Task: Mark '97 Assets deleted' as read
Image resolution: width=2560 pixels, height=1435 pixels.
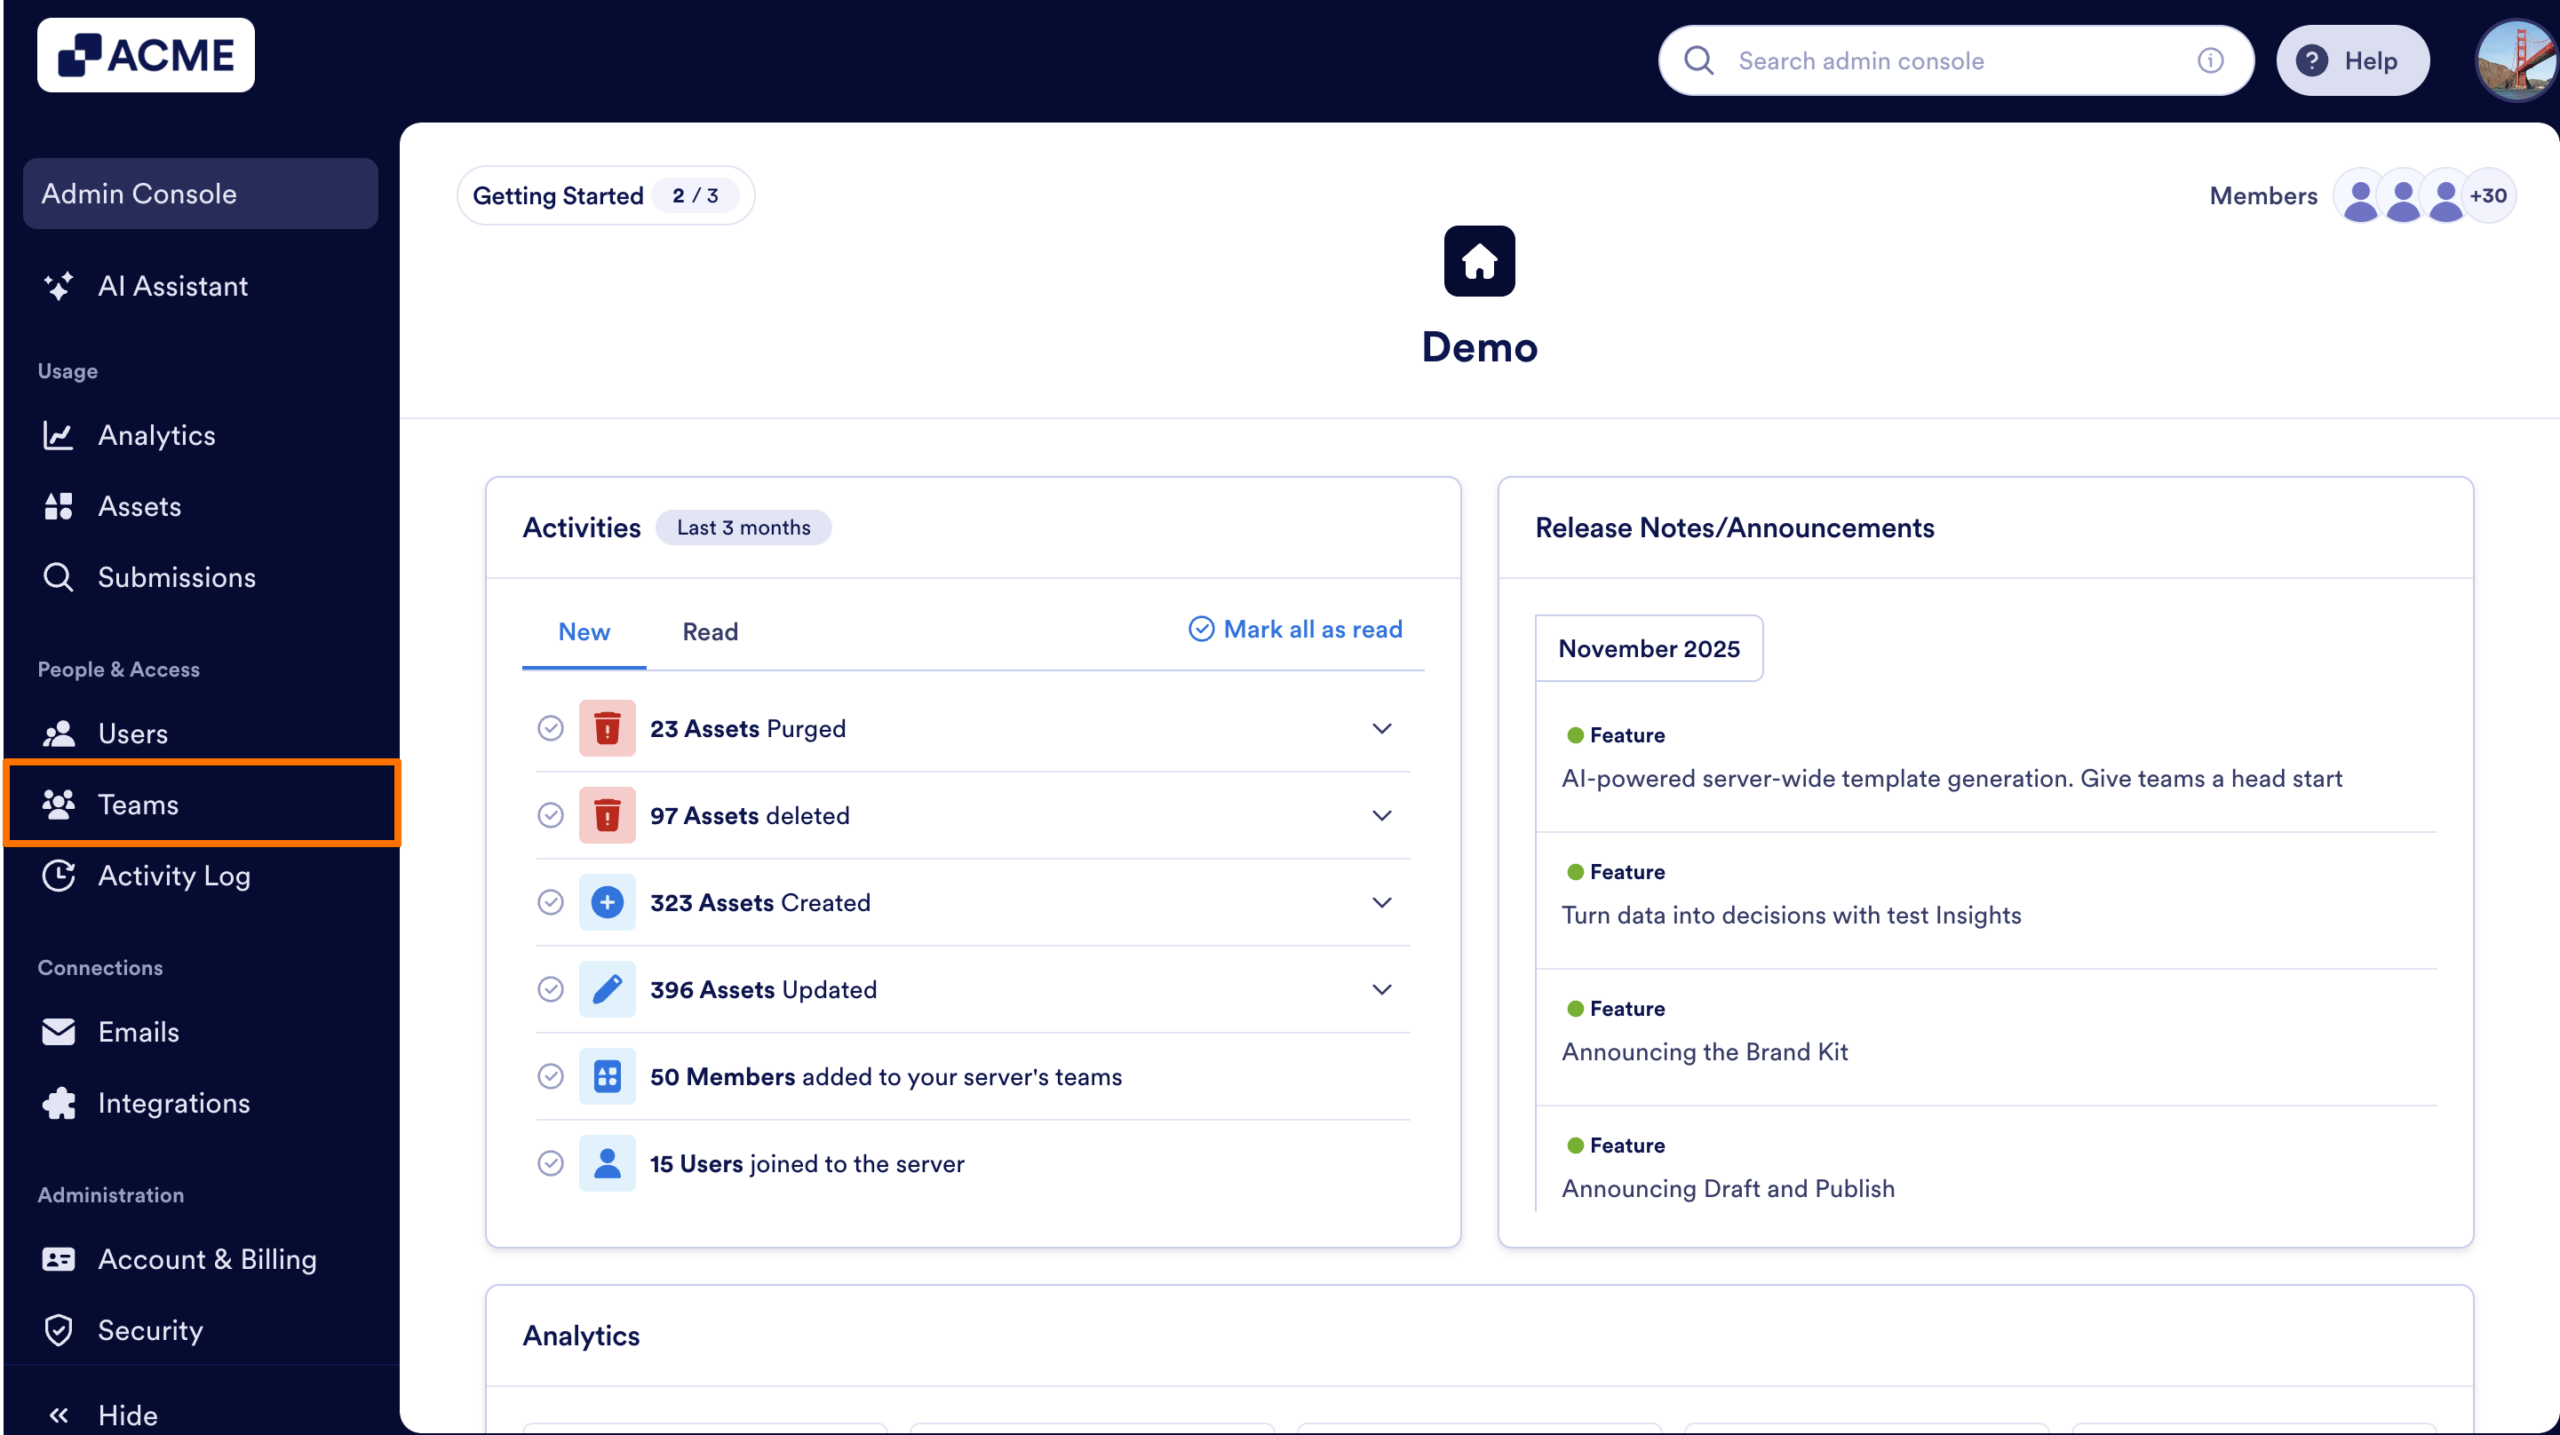Action: tap(551, 815)
